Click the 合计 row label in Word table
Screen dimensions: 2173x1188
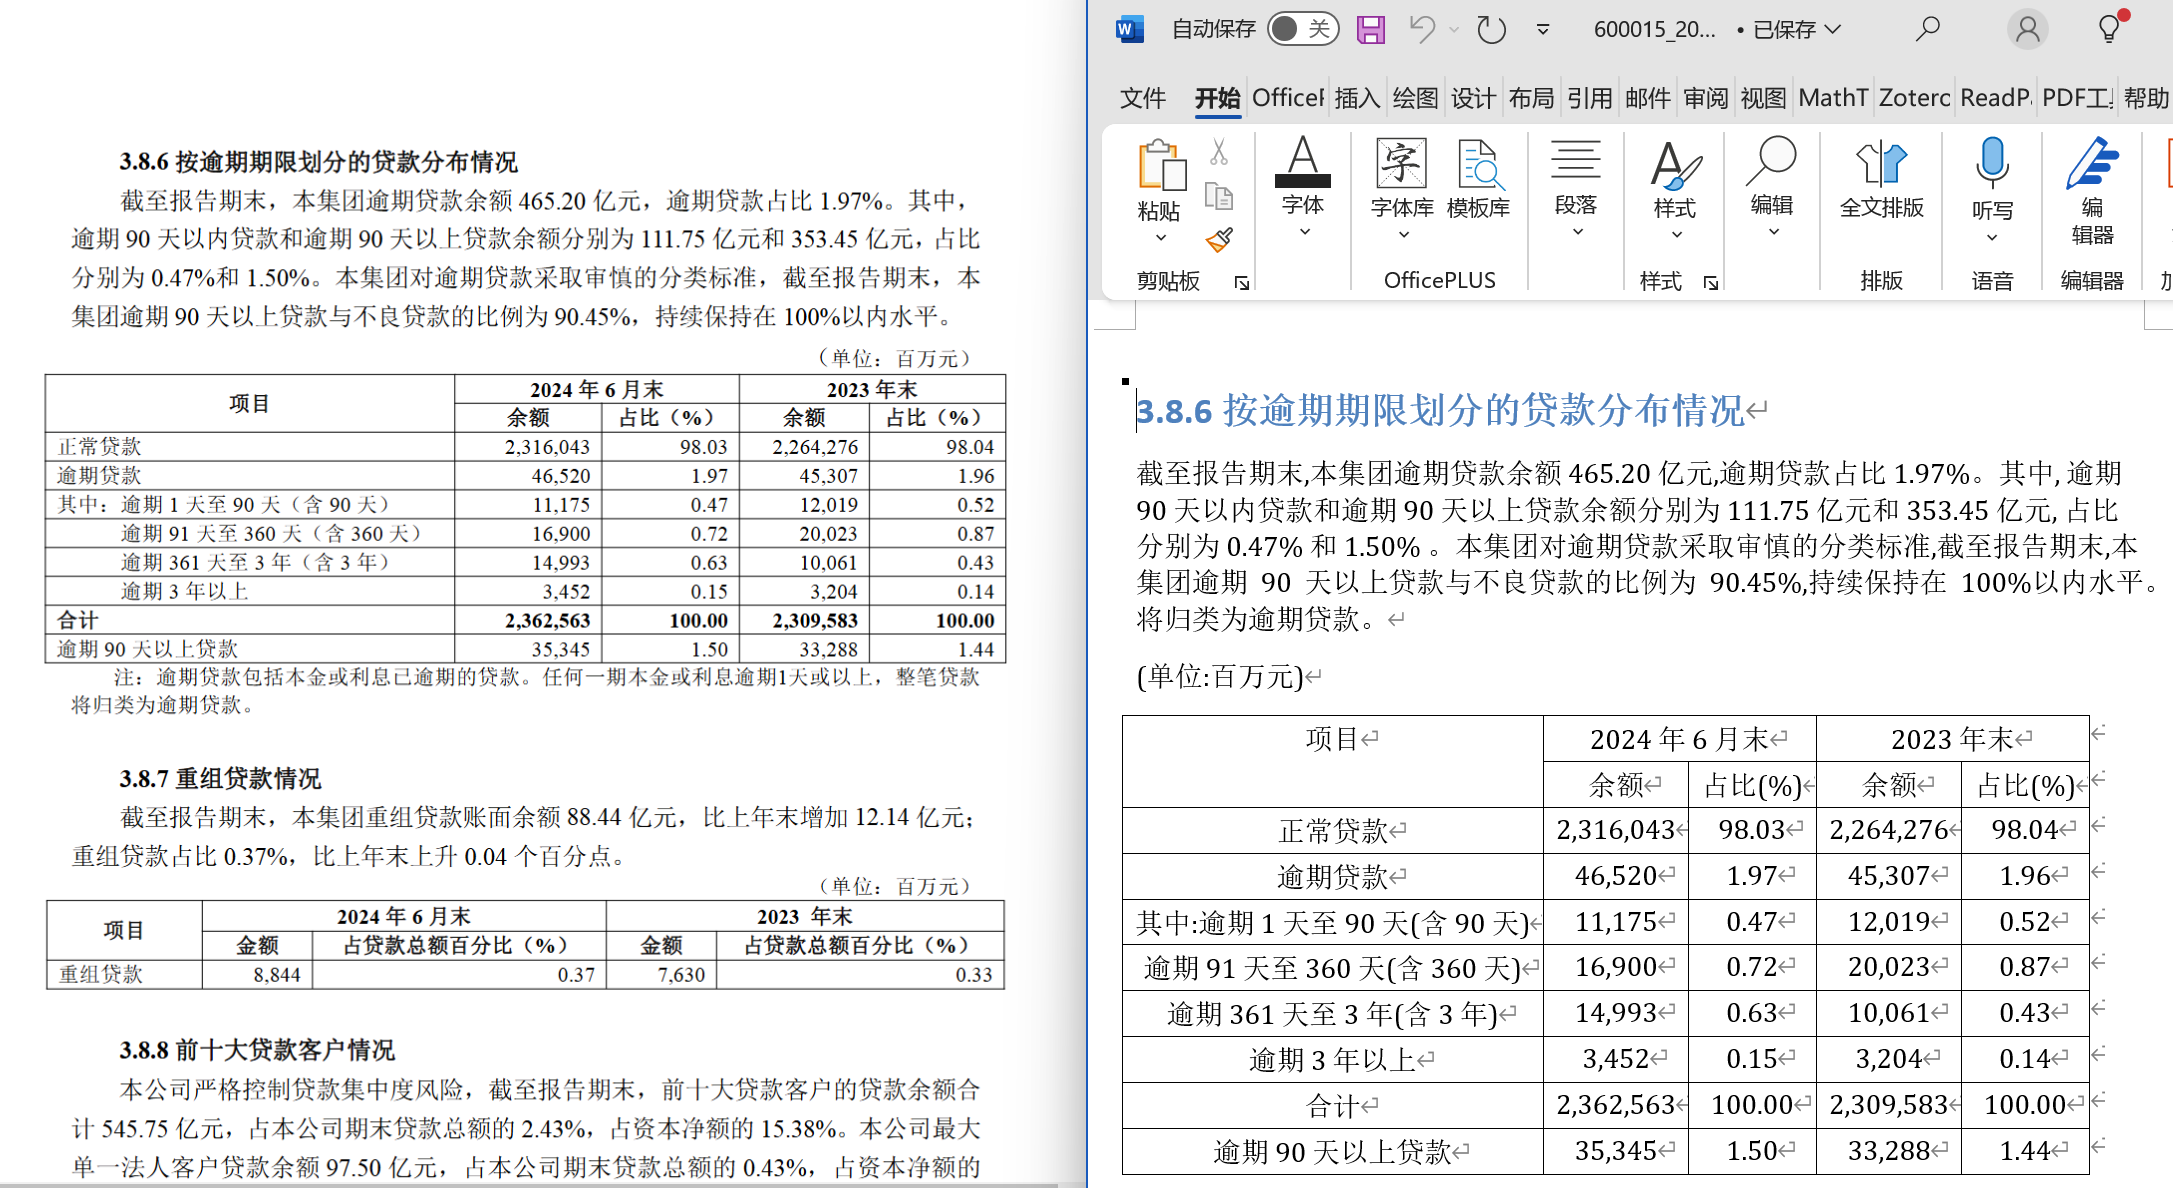point(1333,1106)
